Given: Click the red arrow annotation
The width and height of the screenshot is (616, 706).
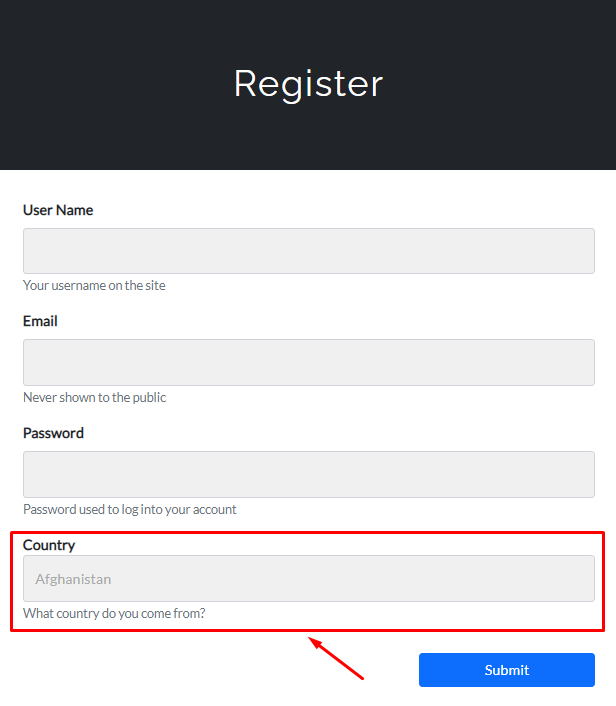Looking at the screenshot, I should pyautogui.click(x=337, y=660).
